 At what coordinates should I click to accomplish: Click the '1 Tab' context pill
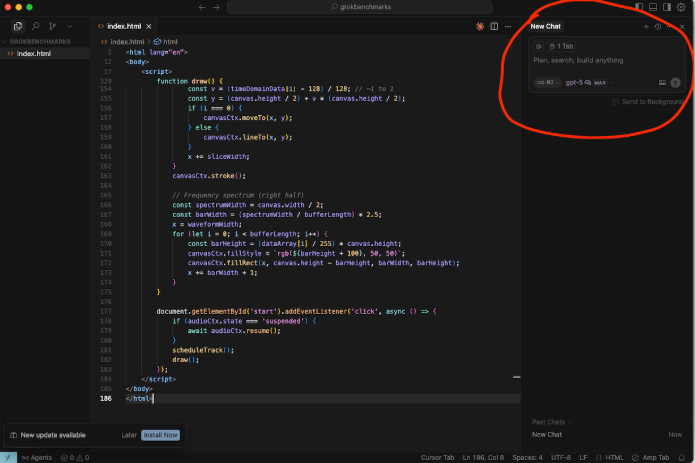pos(562,47)
